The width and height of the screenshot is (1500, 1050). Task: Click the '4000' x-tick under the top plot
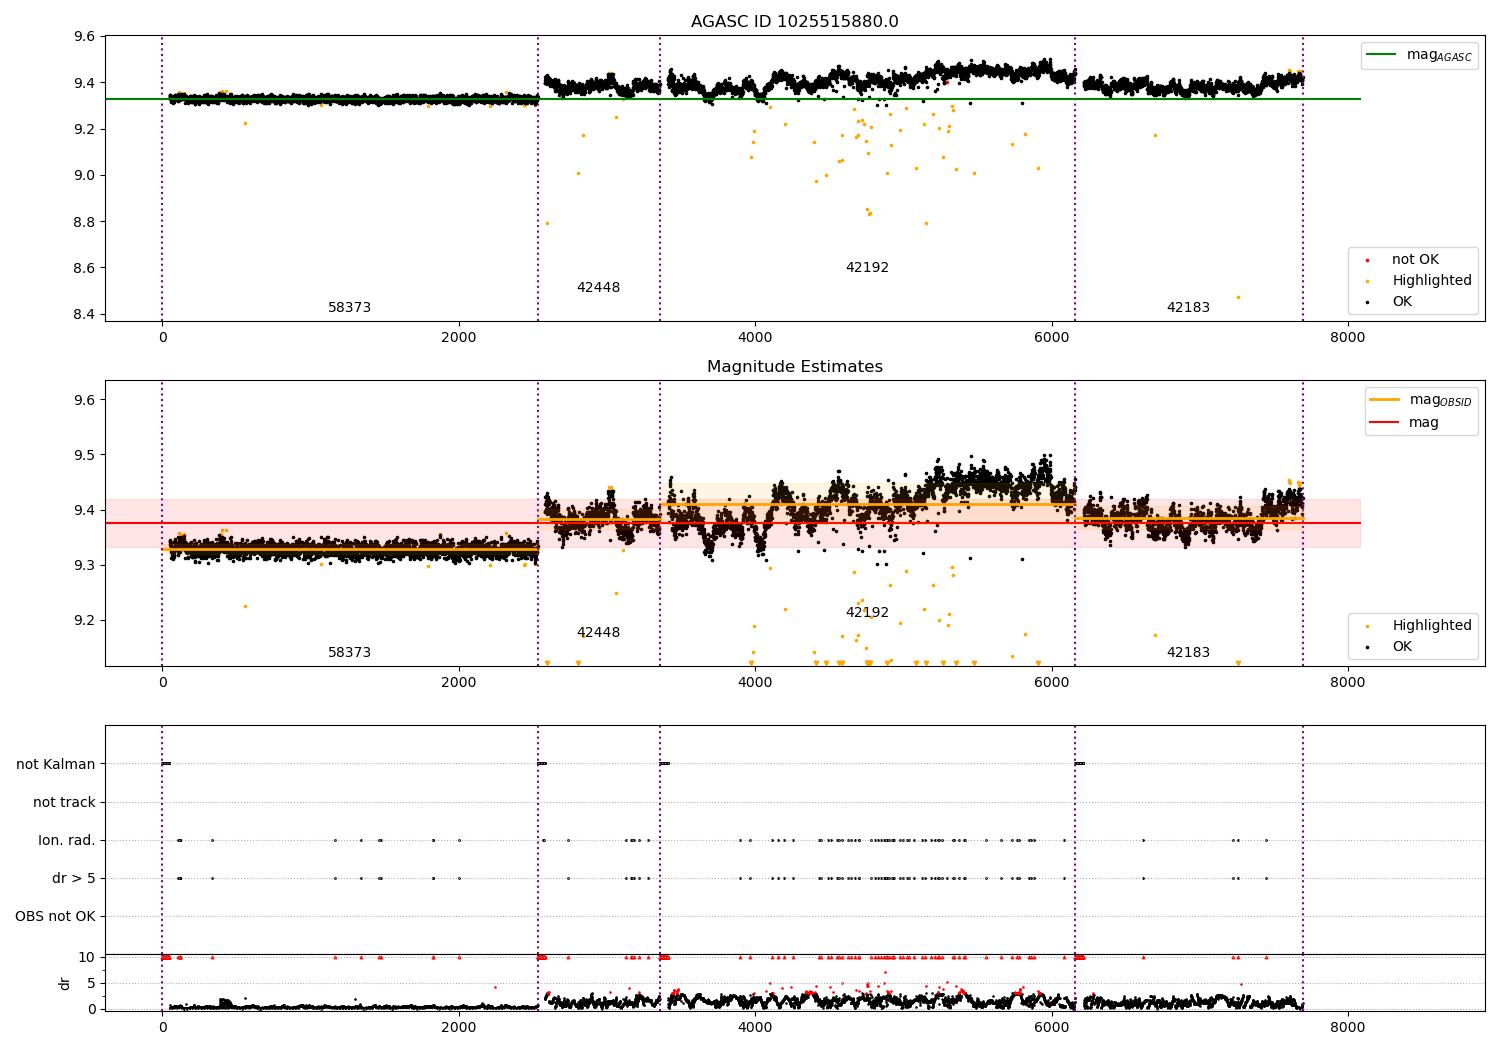(755, 337)
